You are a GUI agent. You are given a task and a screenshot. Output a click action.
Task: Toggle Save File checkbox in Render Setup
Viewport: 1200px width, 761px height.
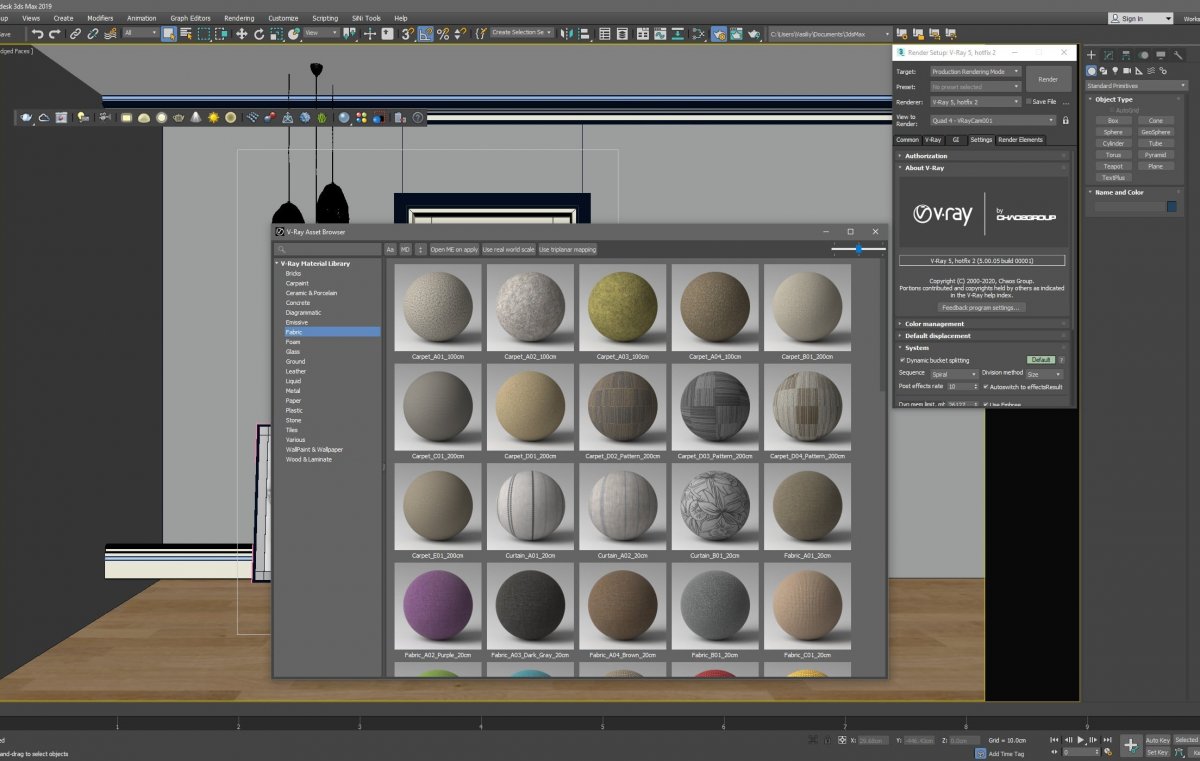pos(1028,102)
